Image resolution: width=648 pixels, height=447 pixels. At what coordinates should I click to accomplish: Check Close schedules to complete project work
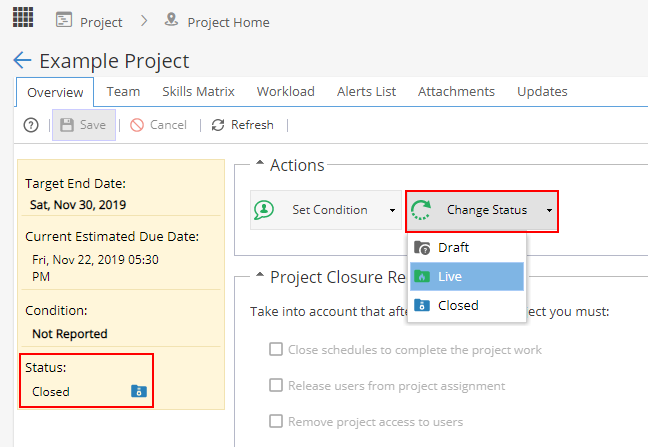coord(276,349)
